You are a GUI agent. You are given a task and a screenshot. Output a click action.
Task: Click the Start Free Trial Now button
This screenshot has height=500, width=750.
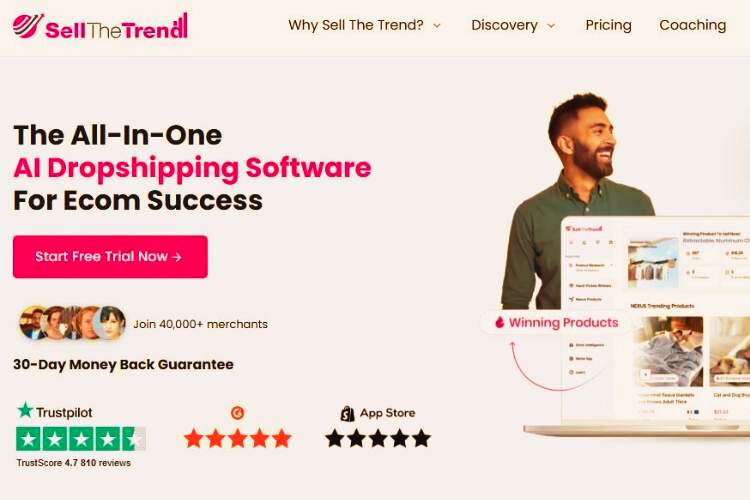[110, 256]
